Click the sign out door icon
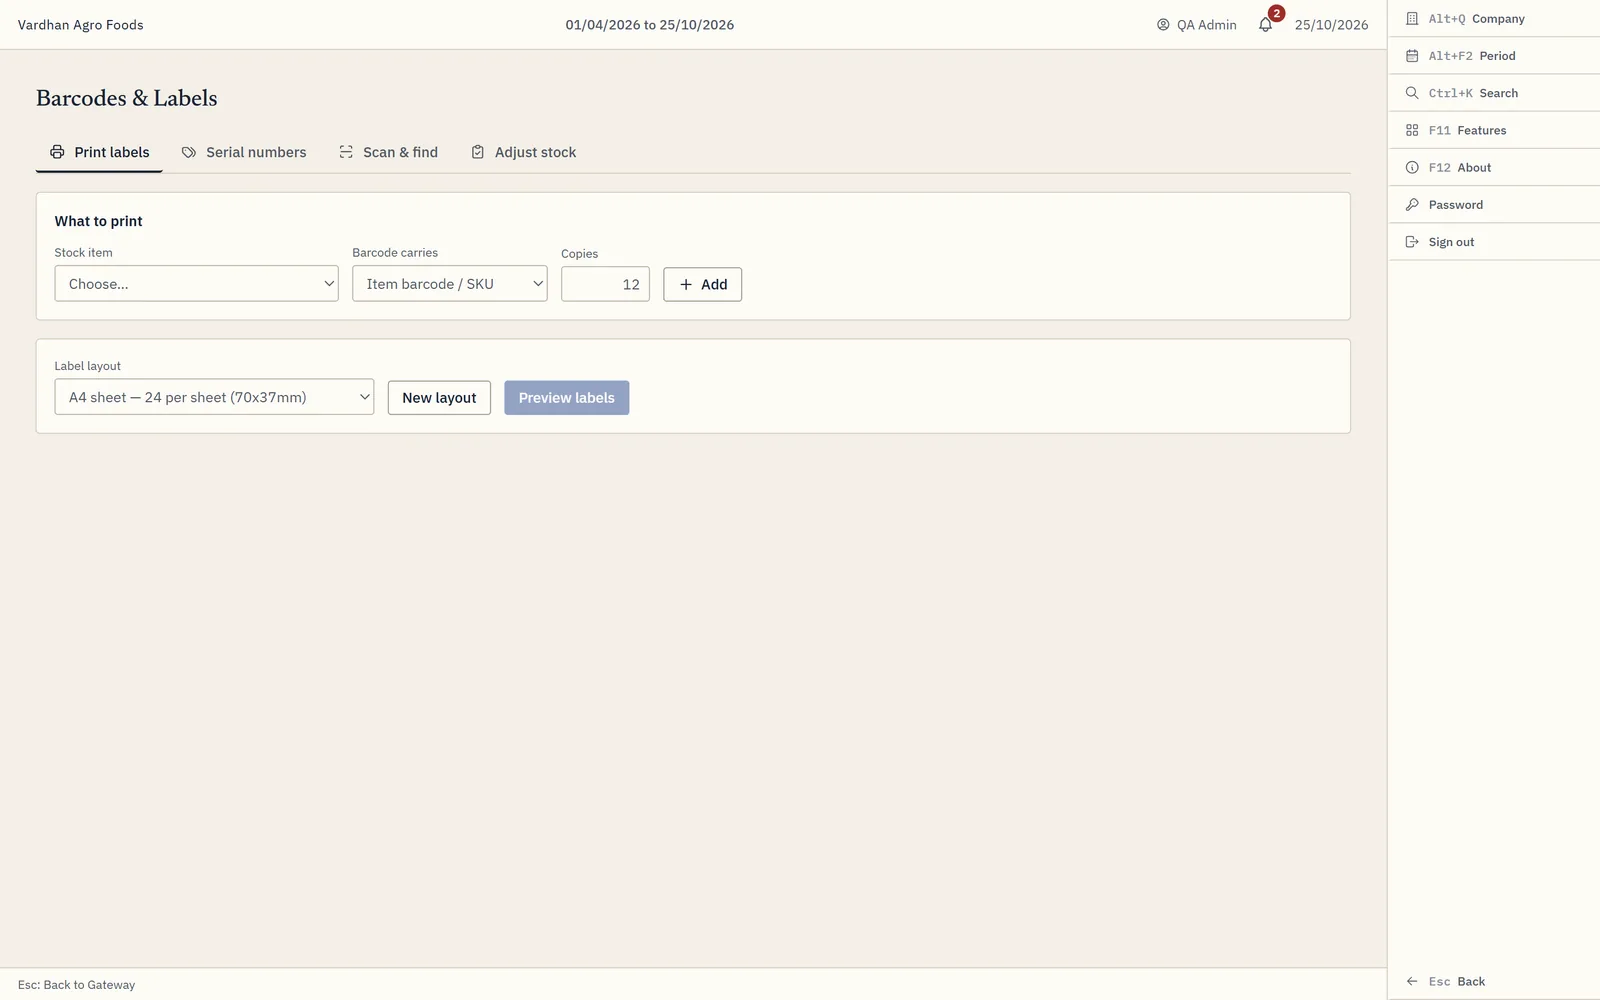Image resolution: width=1600 pixels, height=1000 pixels. click(x=1412, y=242)
